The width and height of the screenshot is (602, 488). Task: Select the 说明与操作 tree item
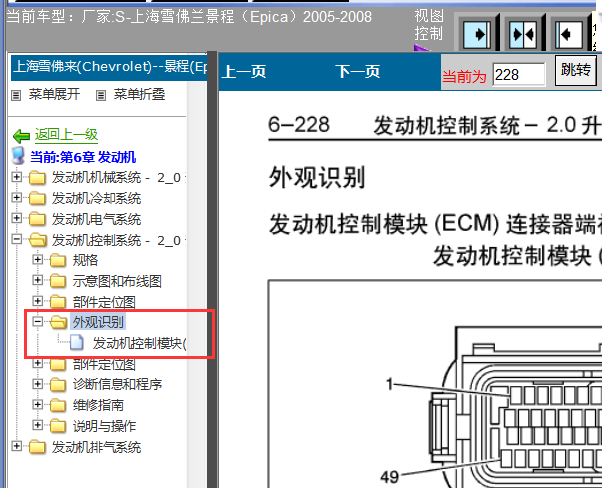104,426
